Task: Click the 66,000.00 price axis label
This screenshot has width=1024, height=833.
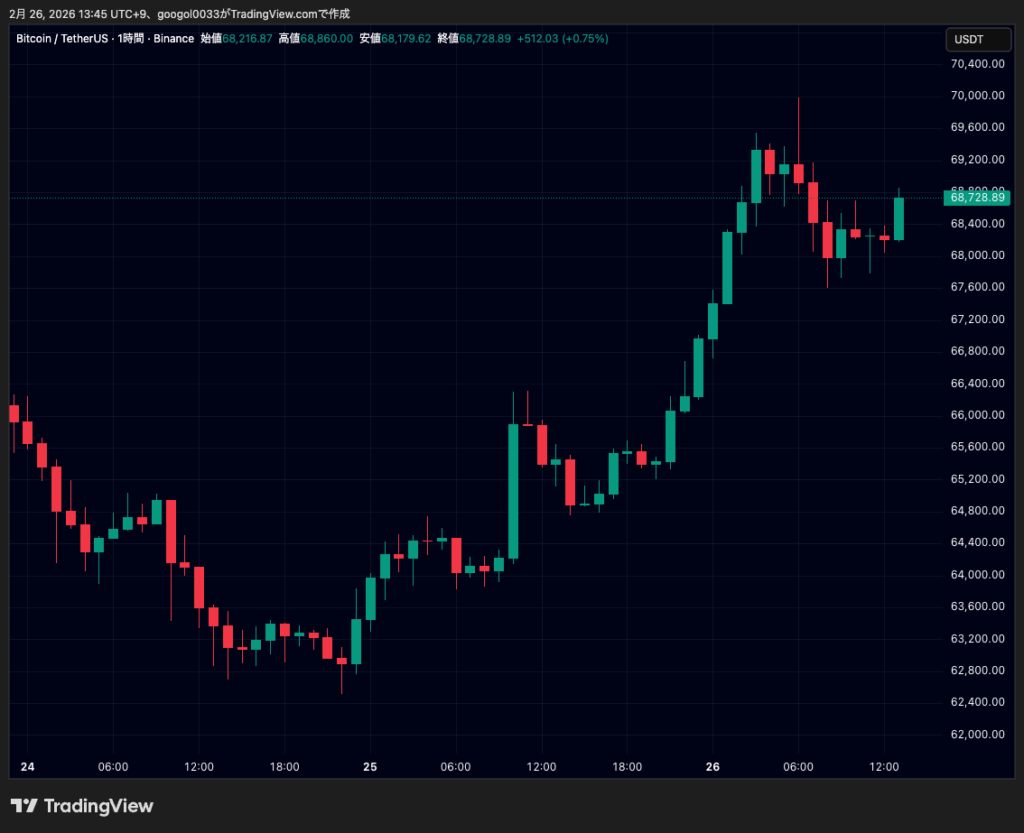Action: 976,415
